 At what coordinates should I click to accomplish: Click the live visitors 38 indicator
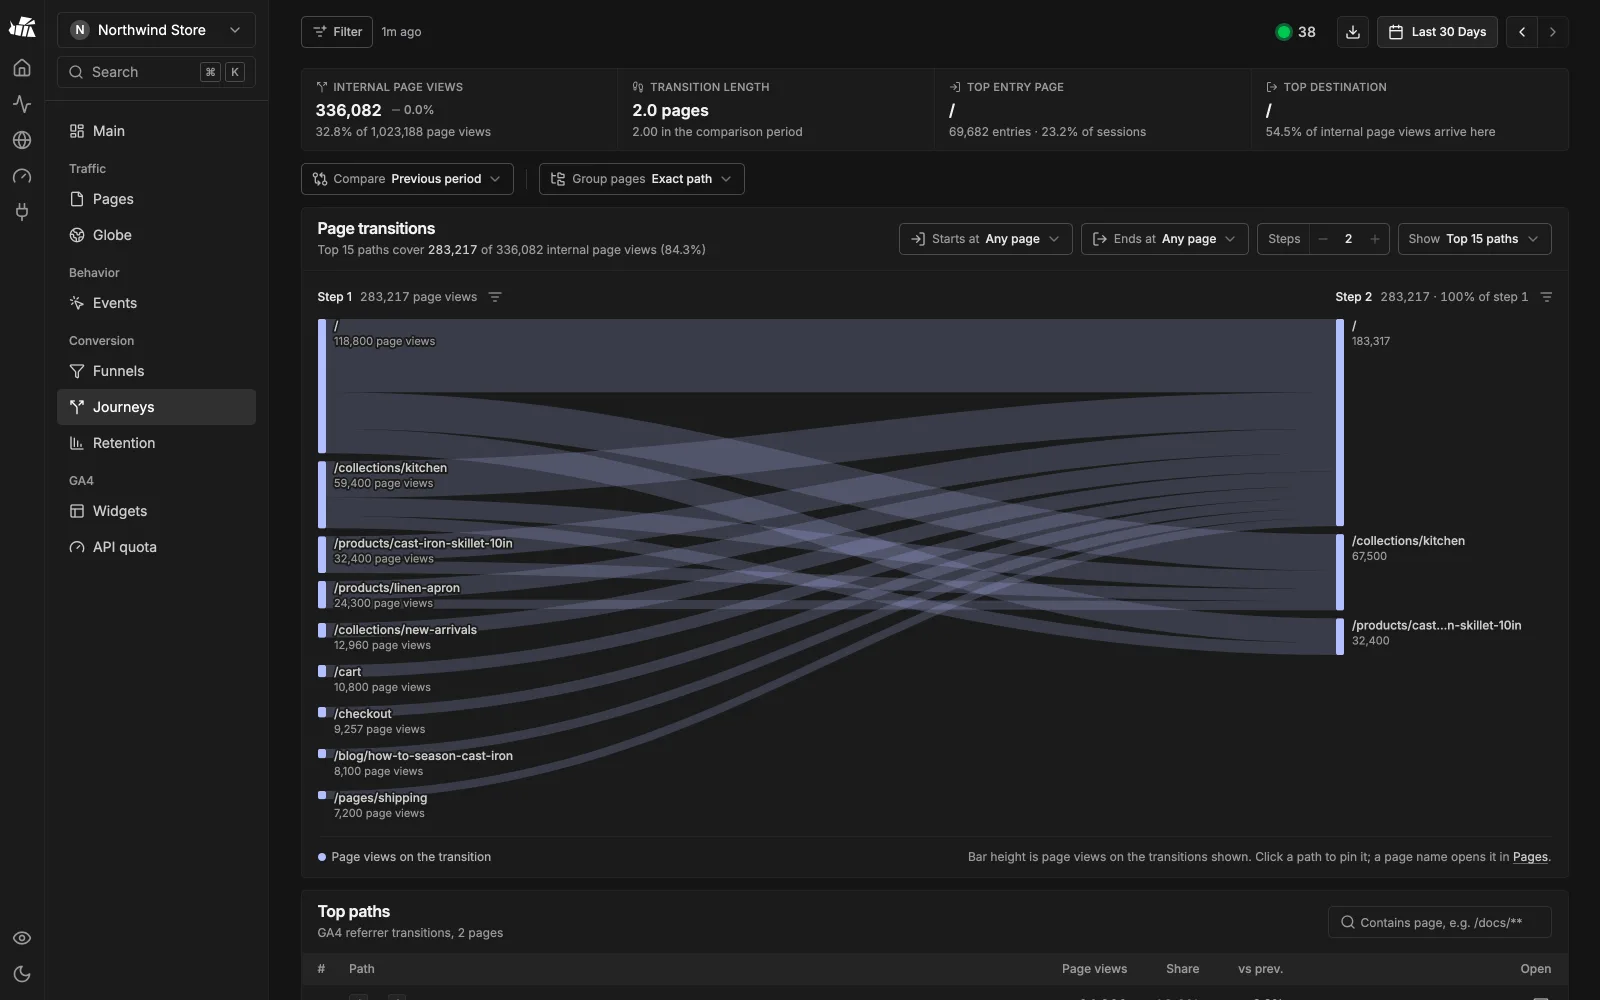coord(1296,32)
